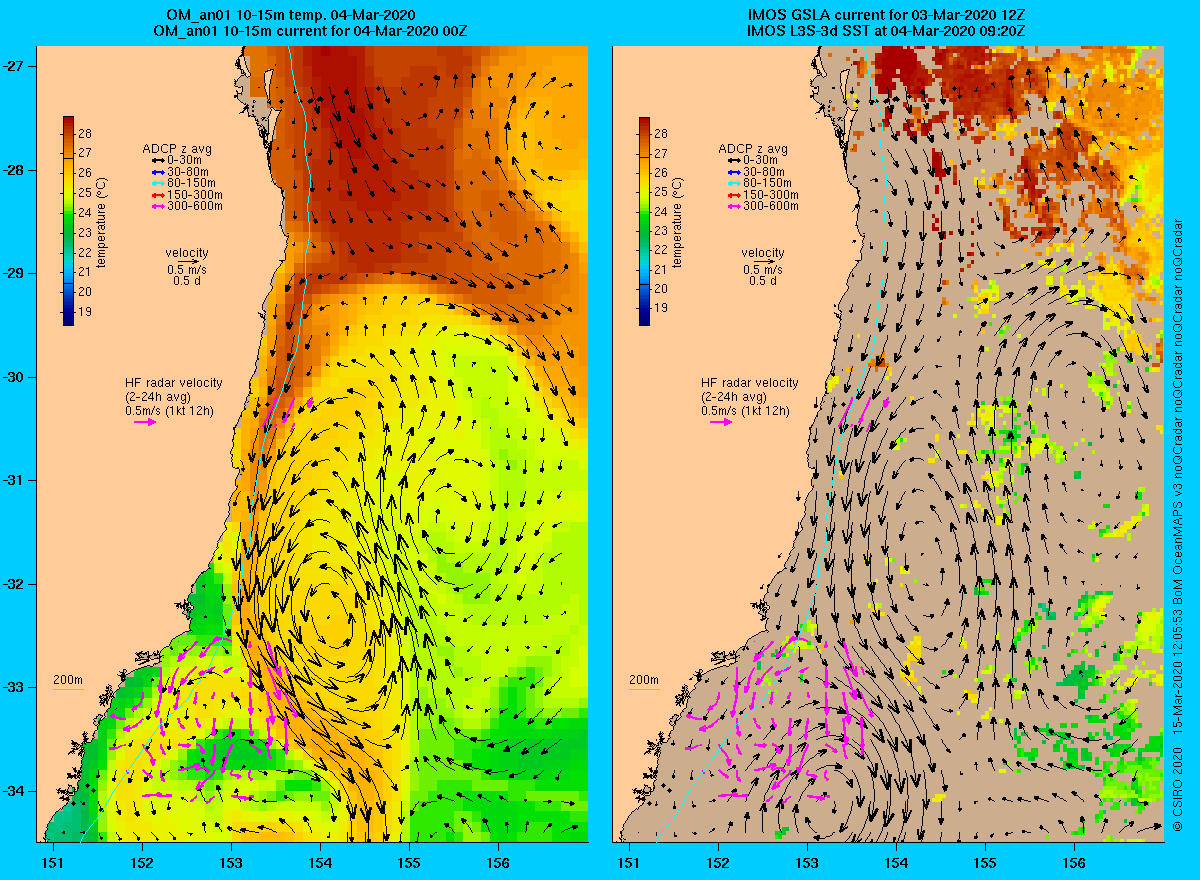Click the 'velocity' scale label in the left map
Viewport: 1200px width, 880px height.
(x=187, y=252)
